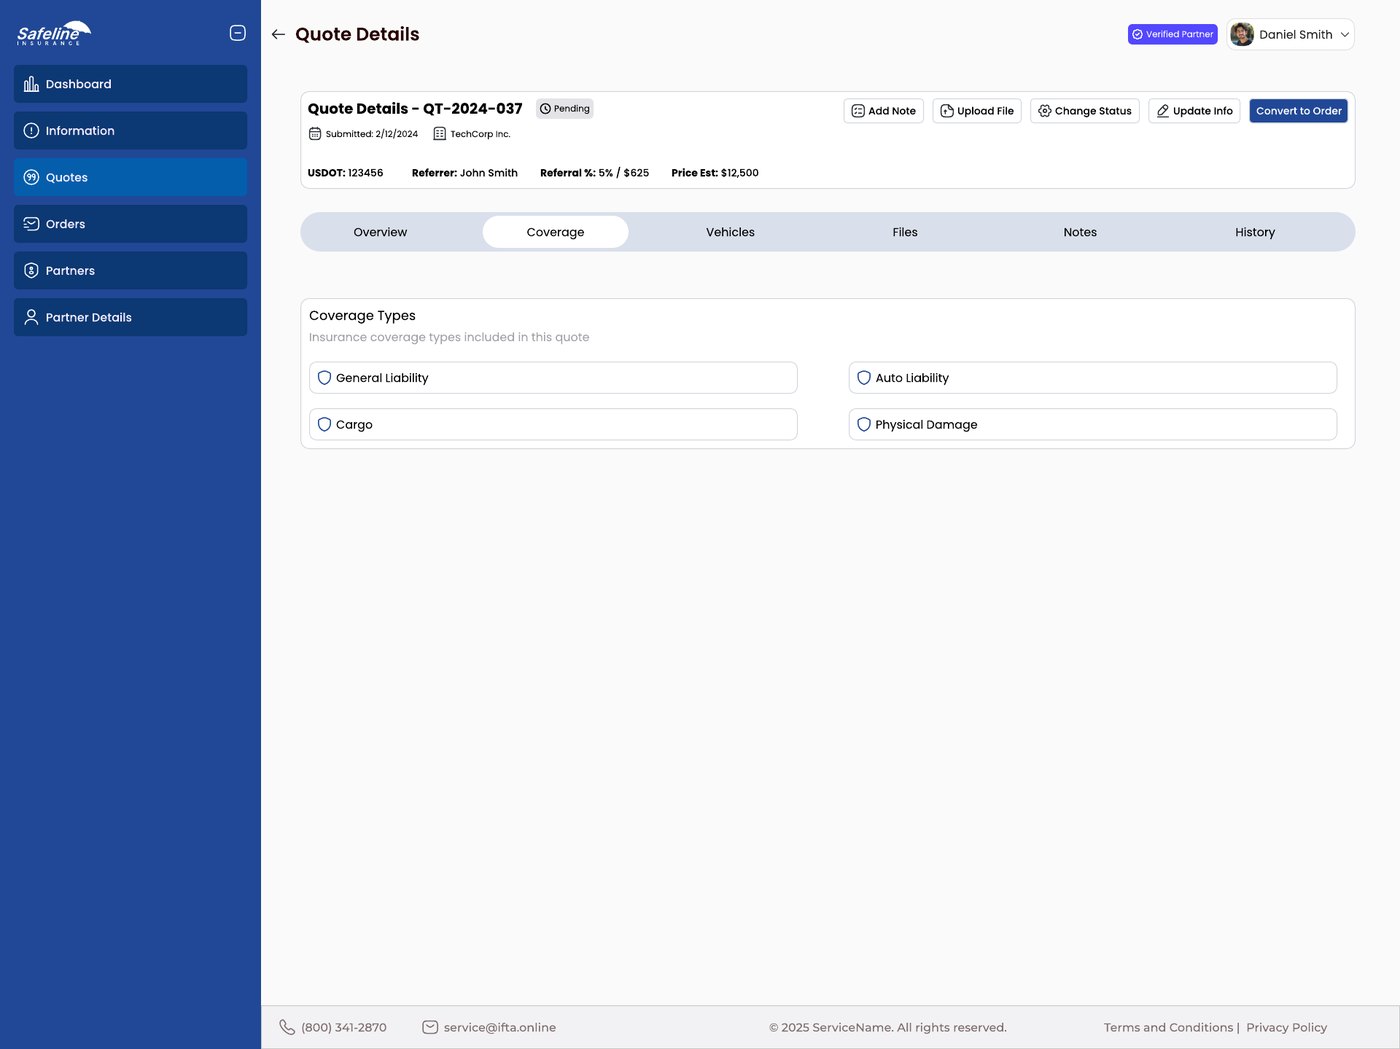1400x1049 pixels.
Task: Click the USDOT: 123456 text
Action: 345,173
